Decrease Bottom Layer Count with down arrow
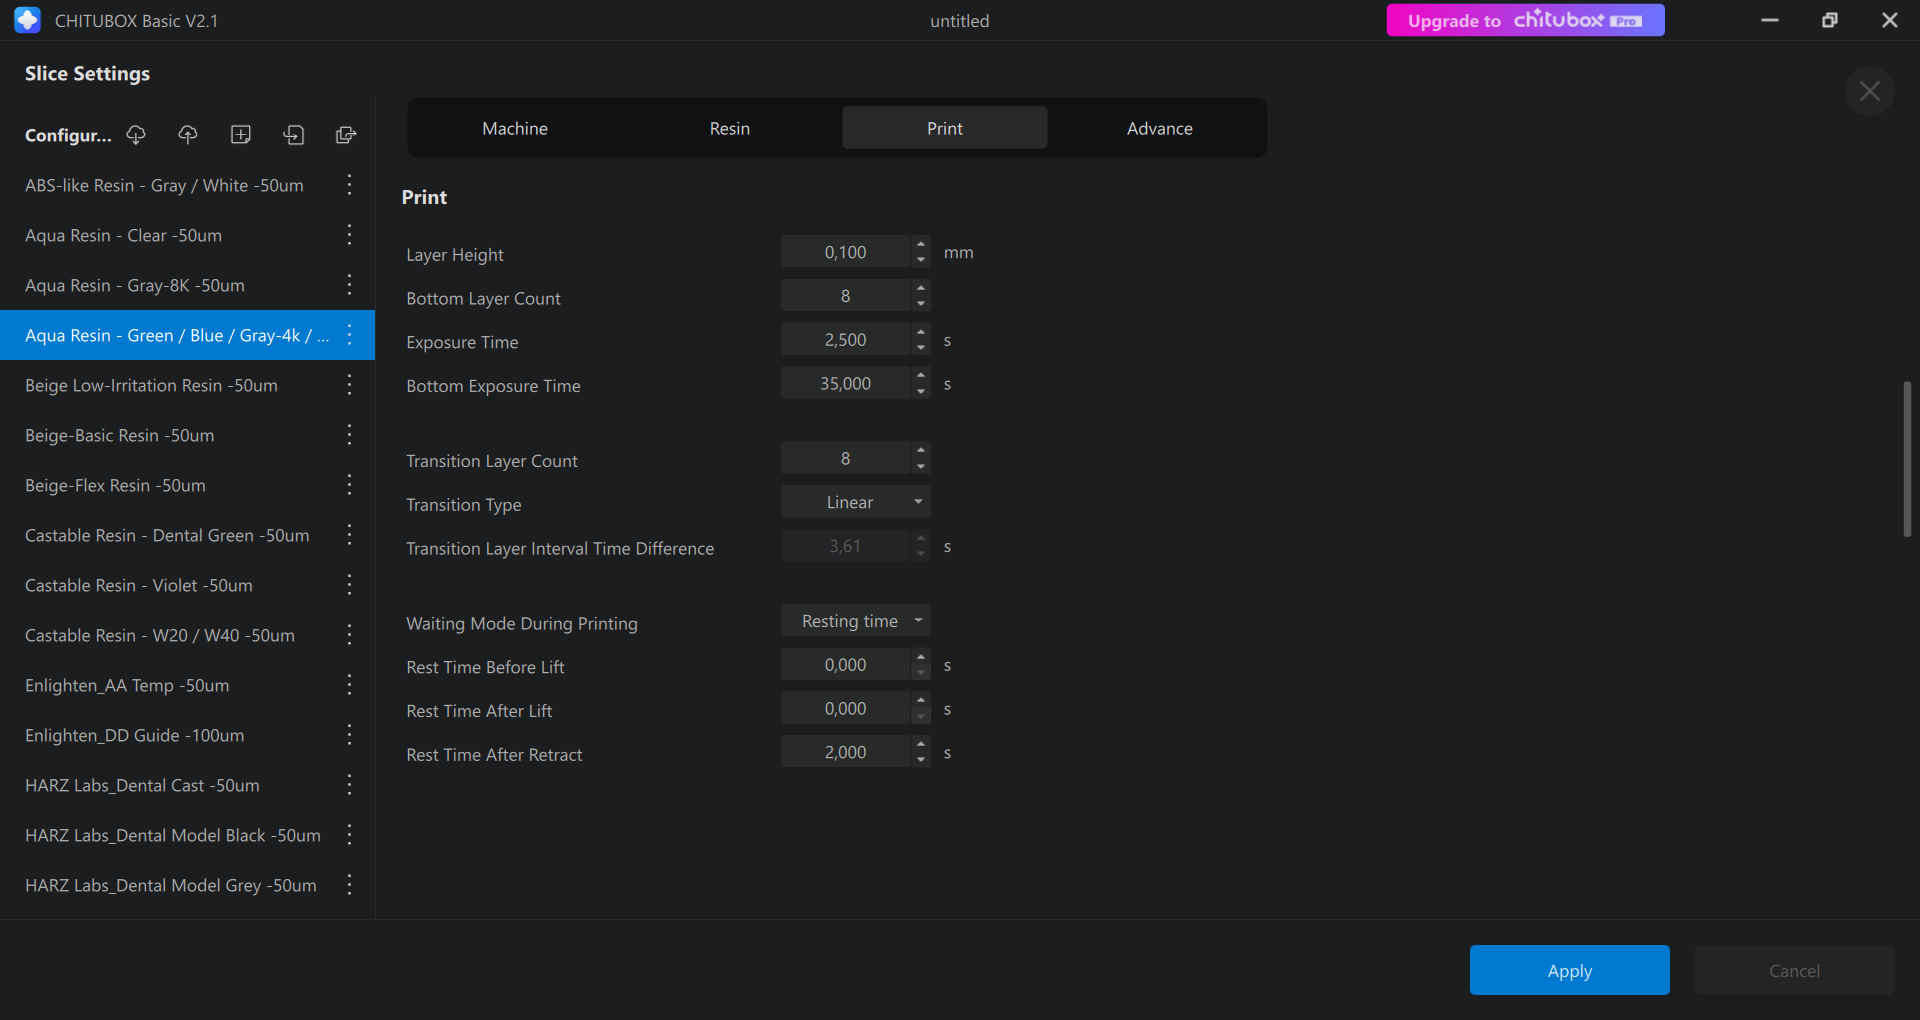The width and height of the screenshot is (1920, 1020). 921,303
